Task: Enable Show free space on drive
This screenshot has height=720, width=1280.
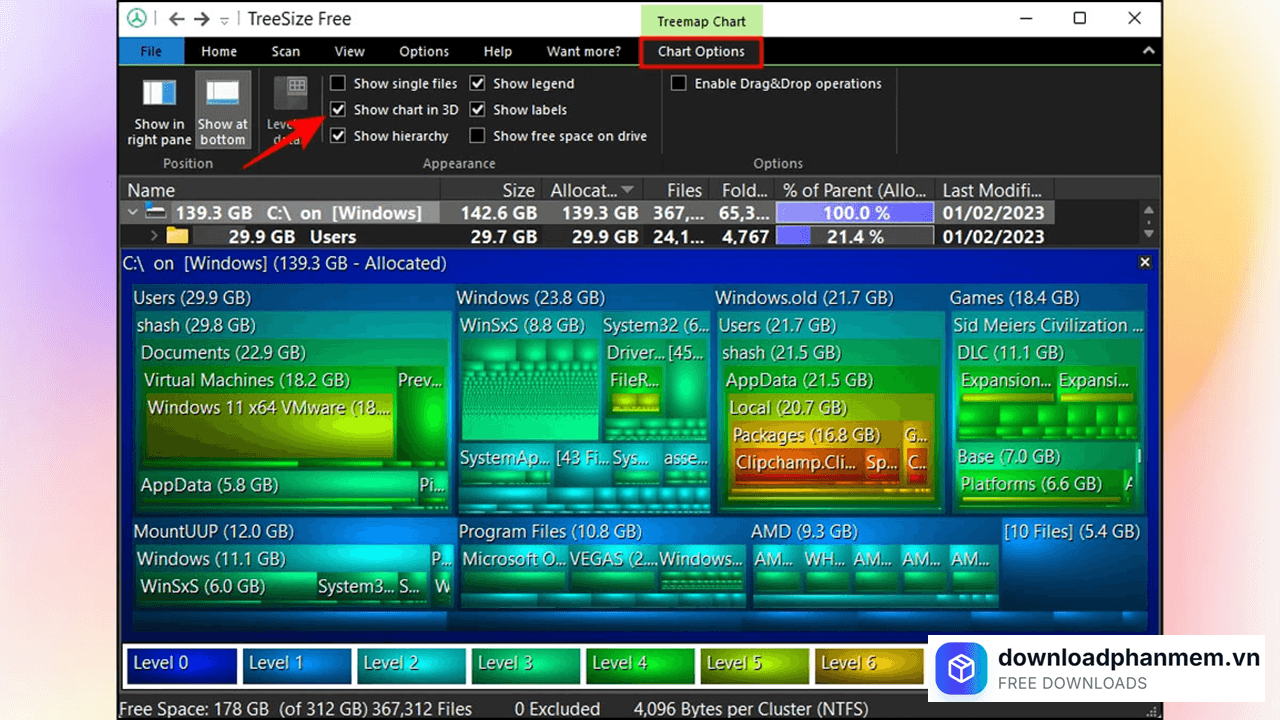Action: click(x=478, y=136)
